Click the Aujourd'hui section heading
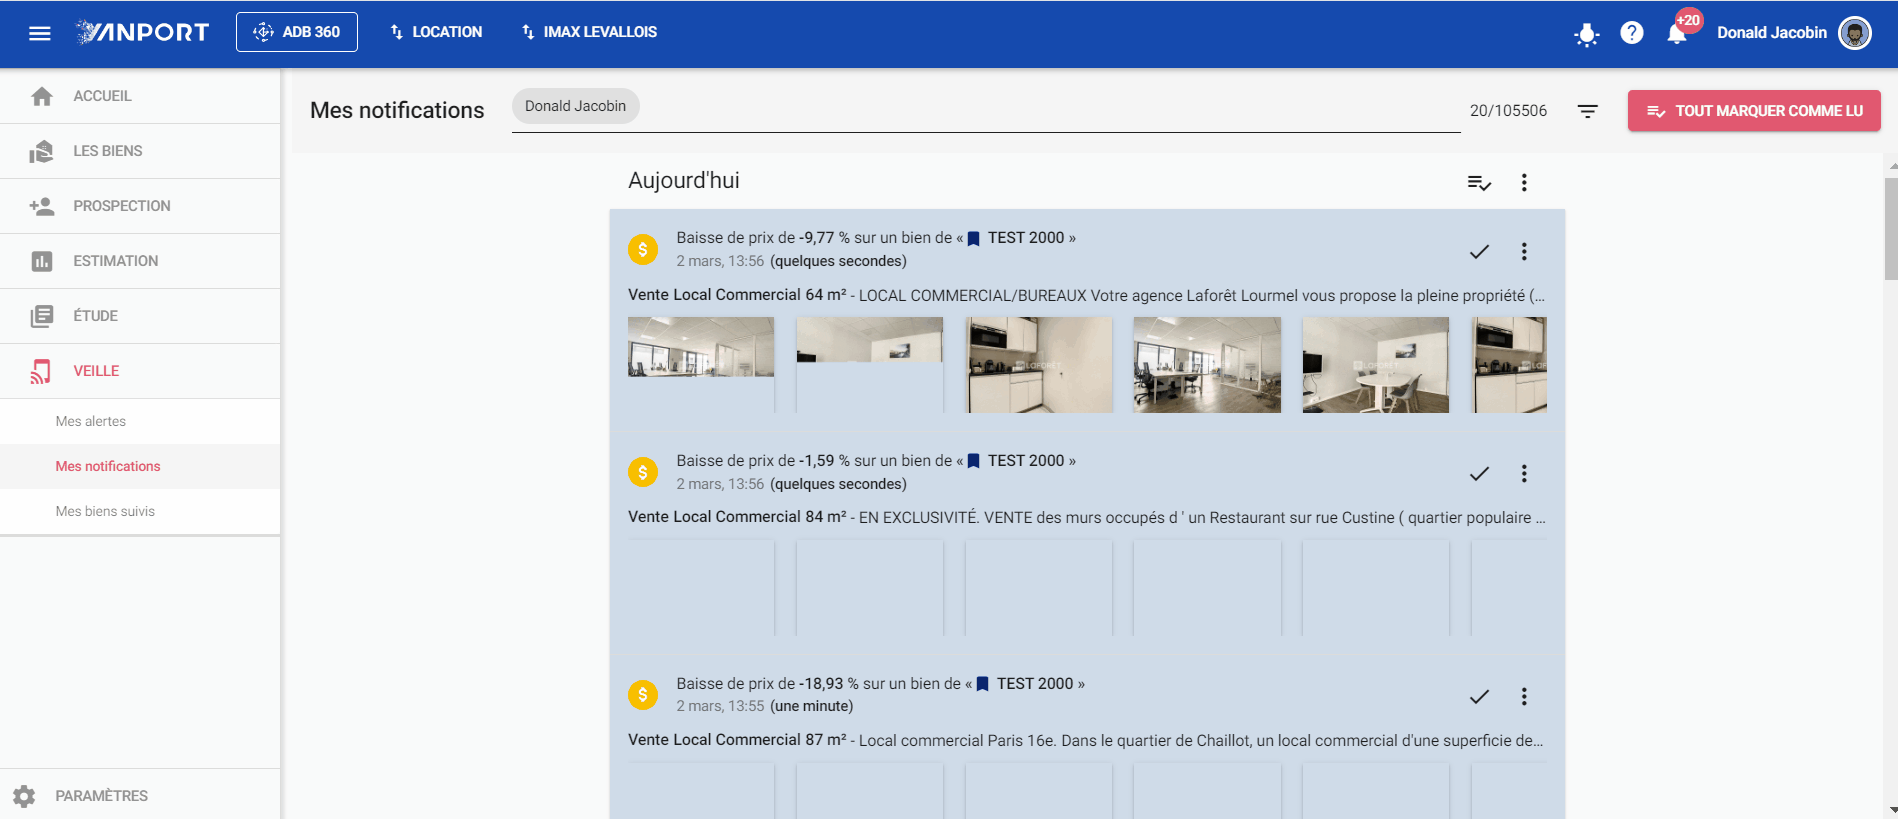 pyautogui.click(x=684, y=181)
